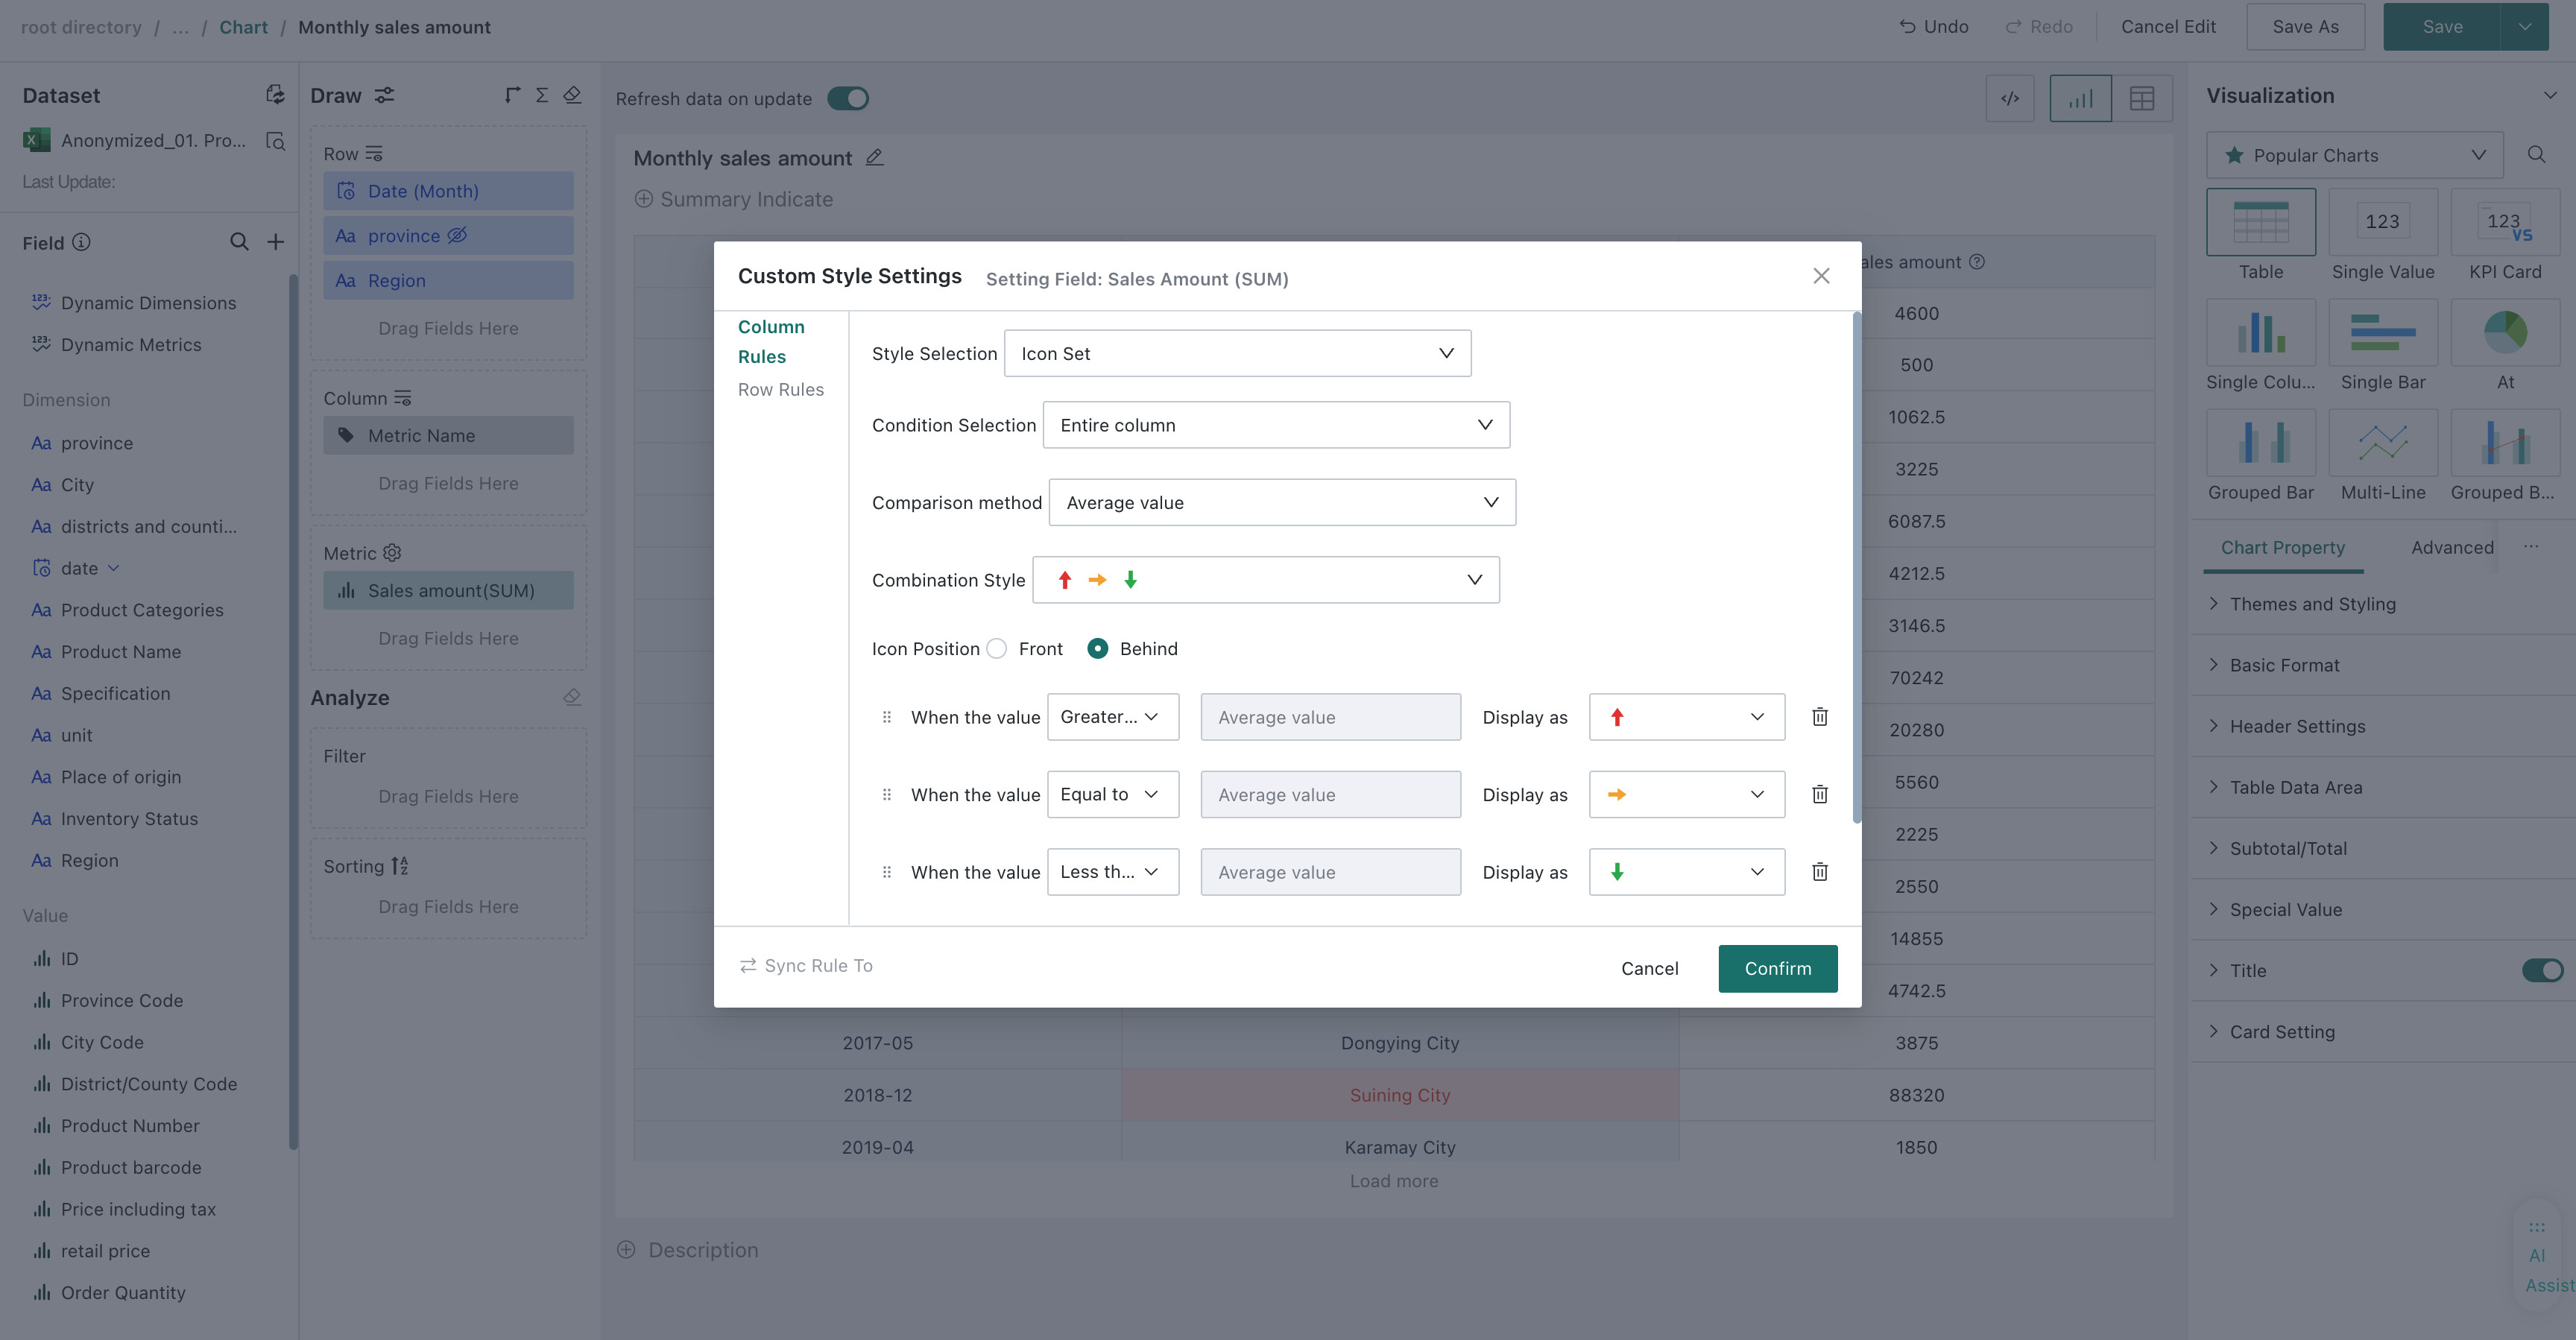Image resolution: width=2576 pixels, height=1340 pixels.
Task: Search visualization chart types
Action: [2536, 155]
